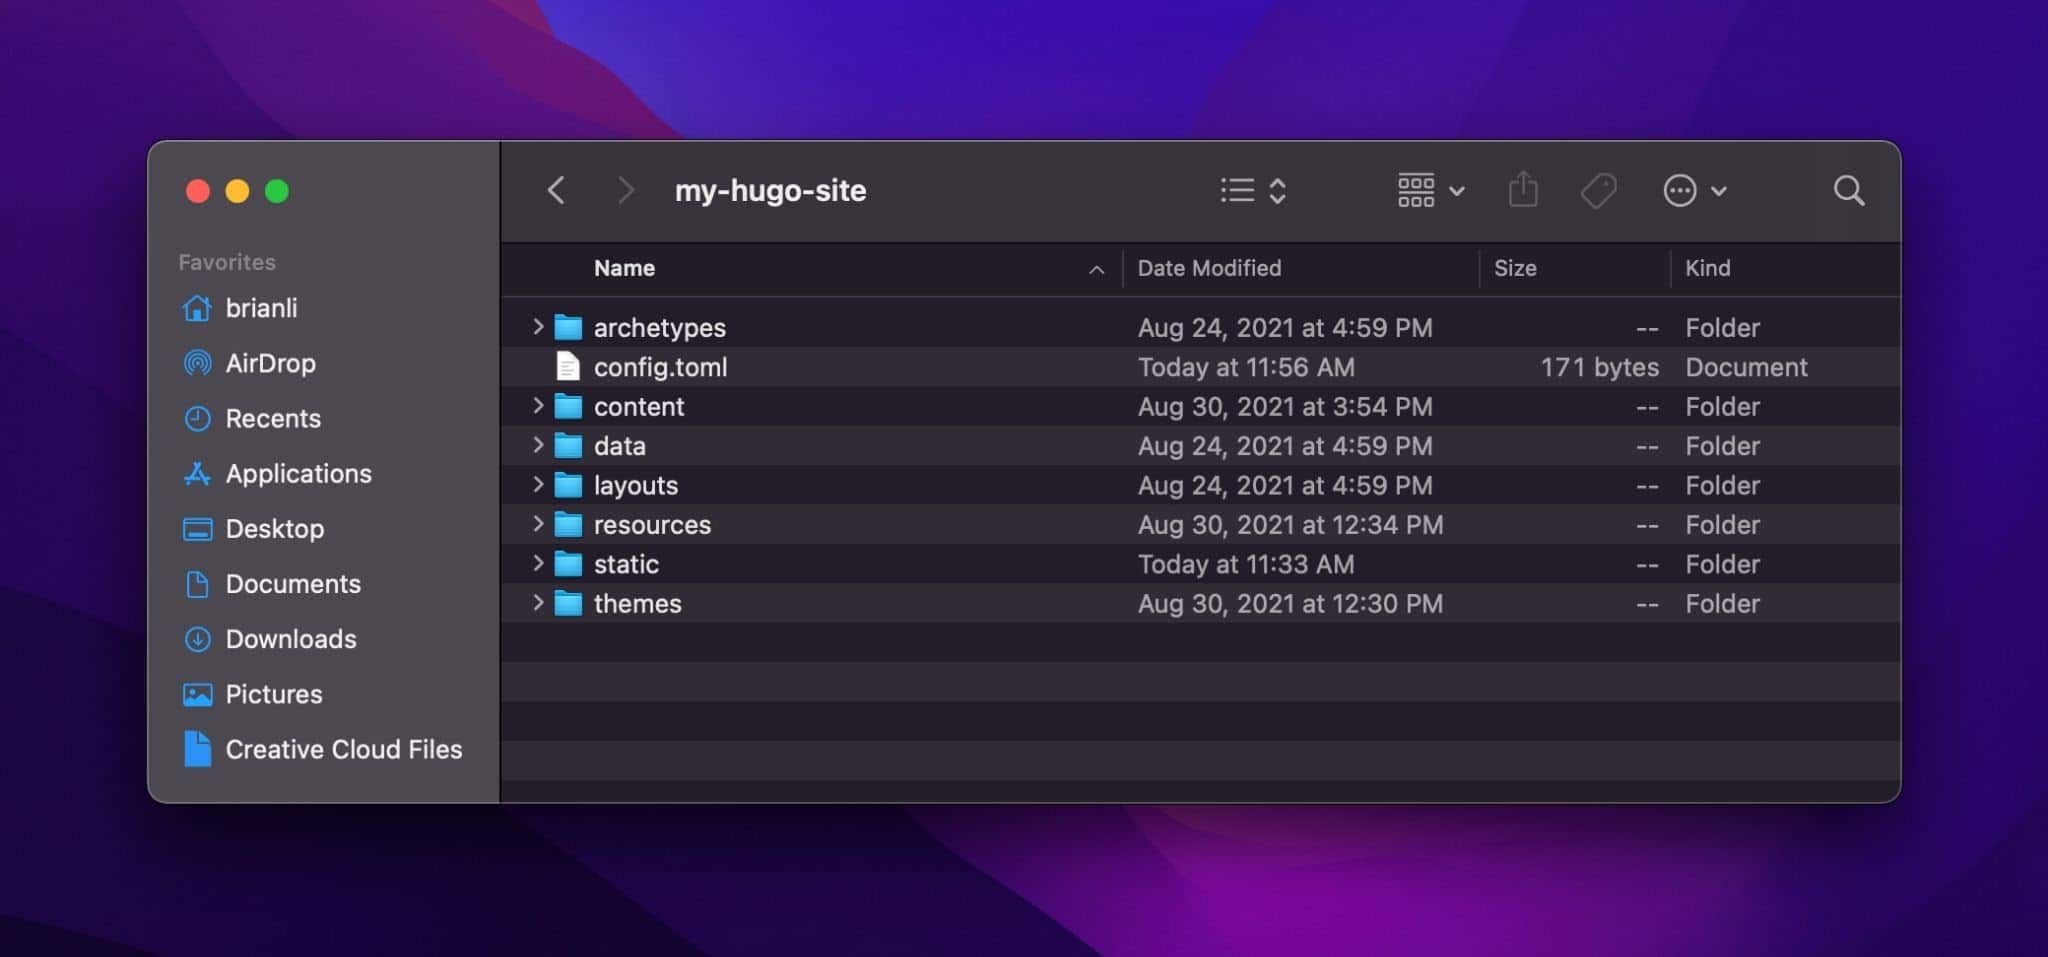Open the Pictures folder in the sidebar
The height and width of the screenshot is (957, 2048).
coord(274,693)
